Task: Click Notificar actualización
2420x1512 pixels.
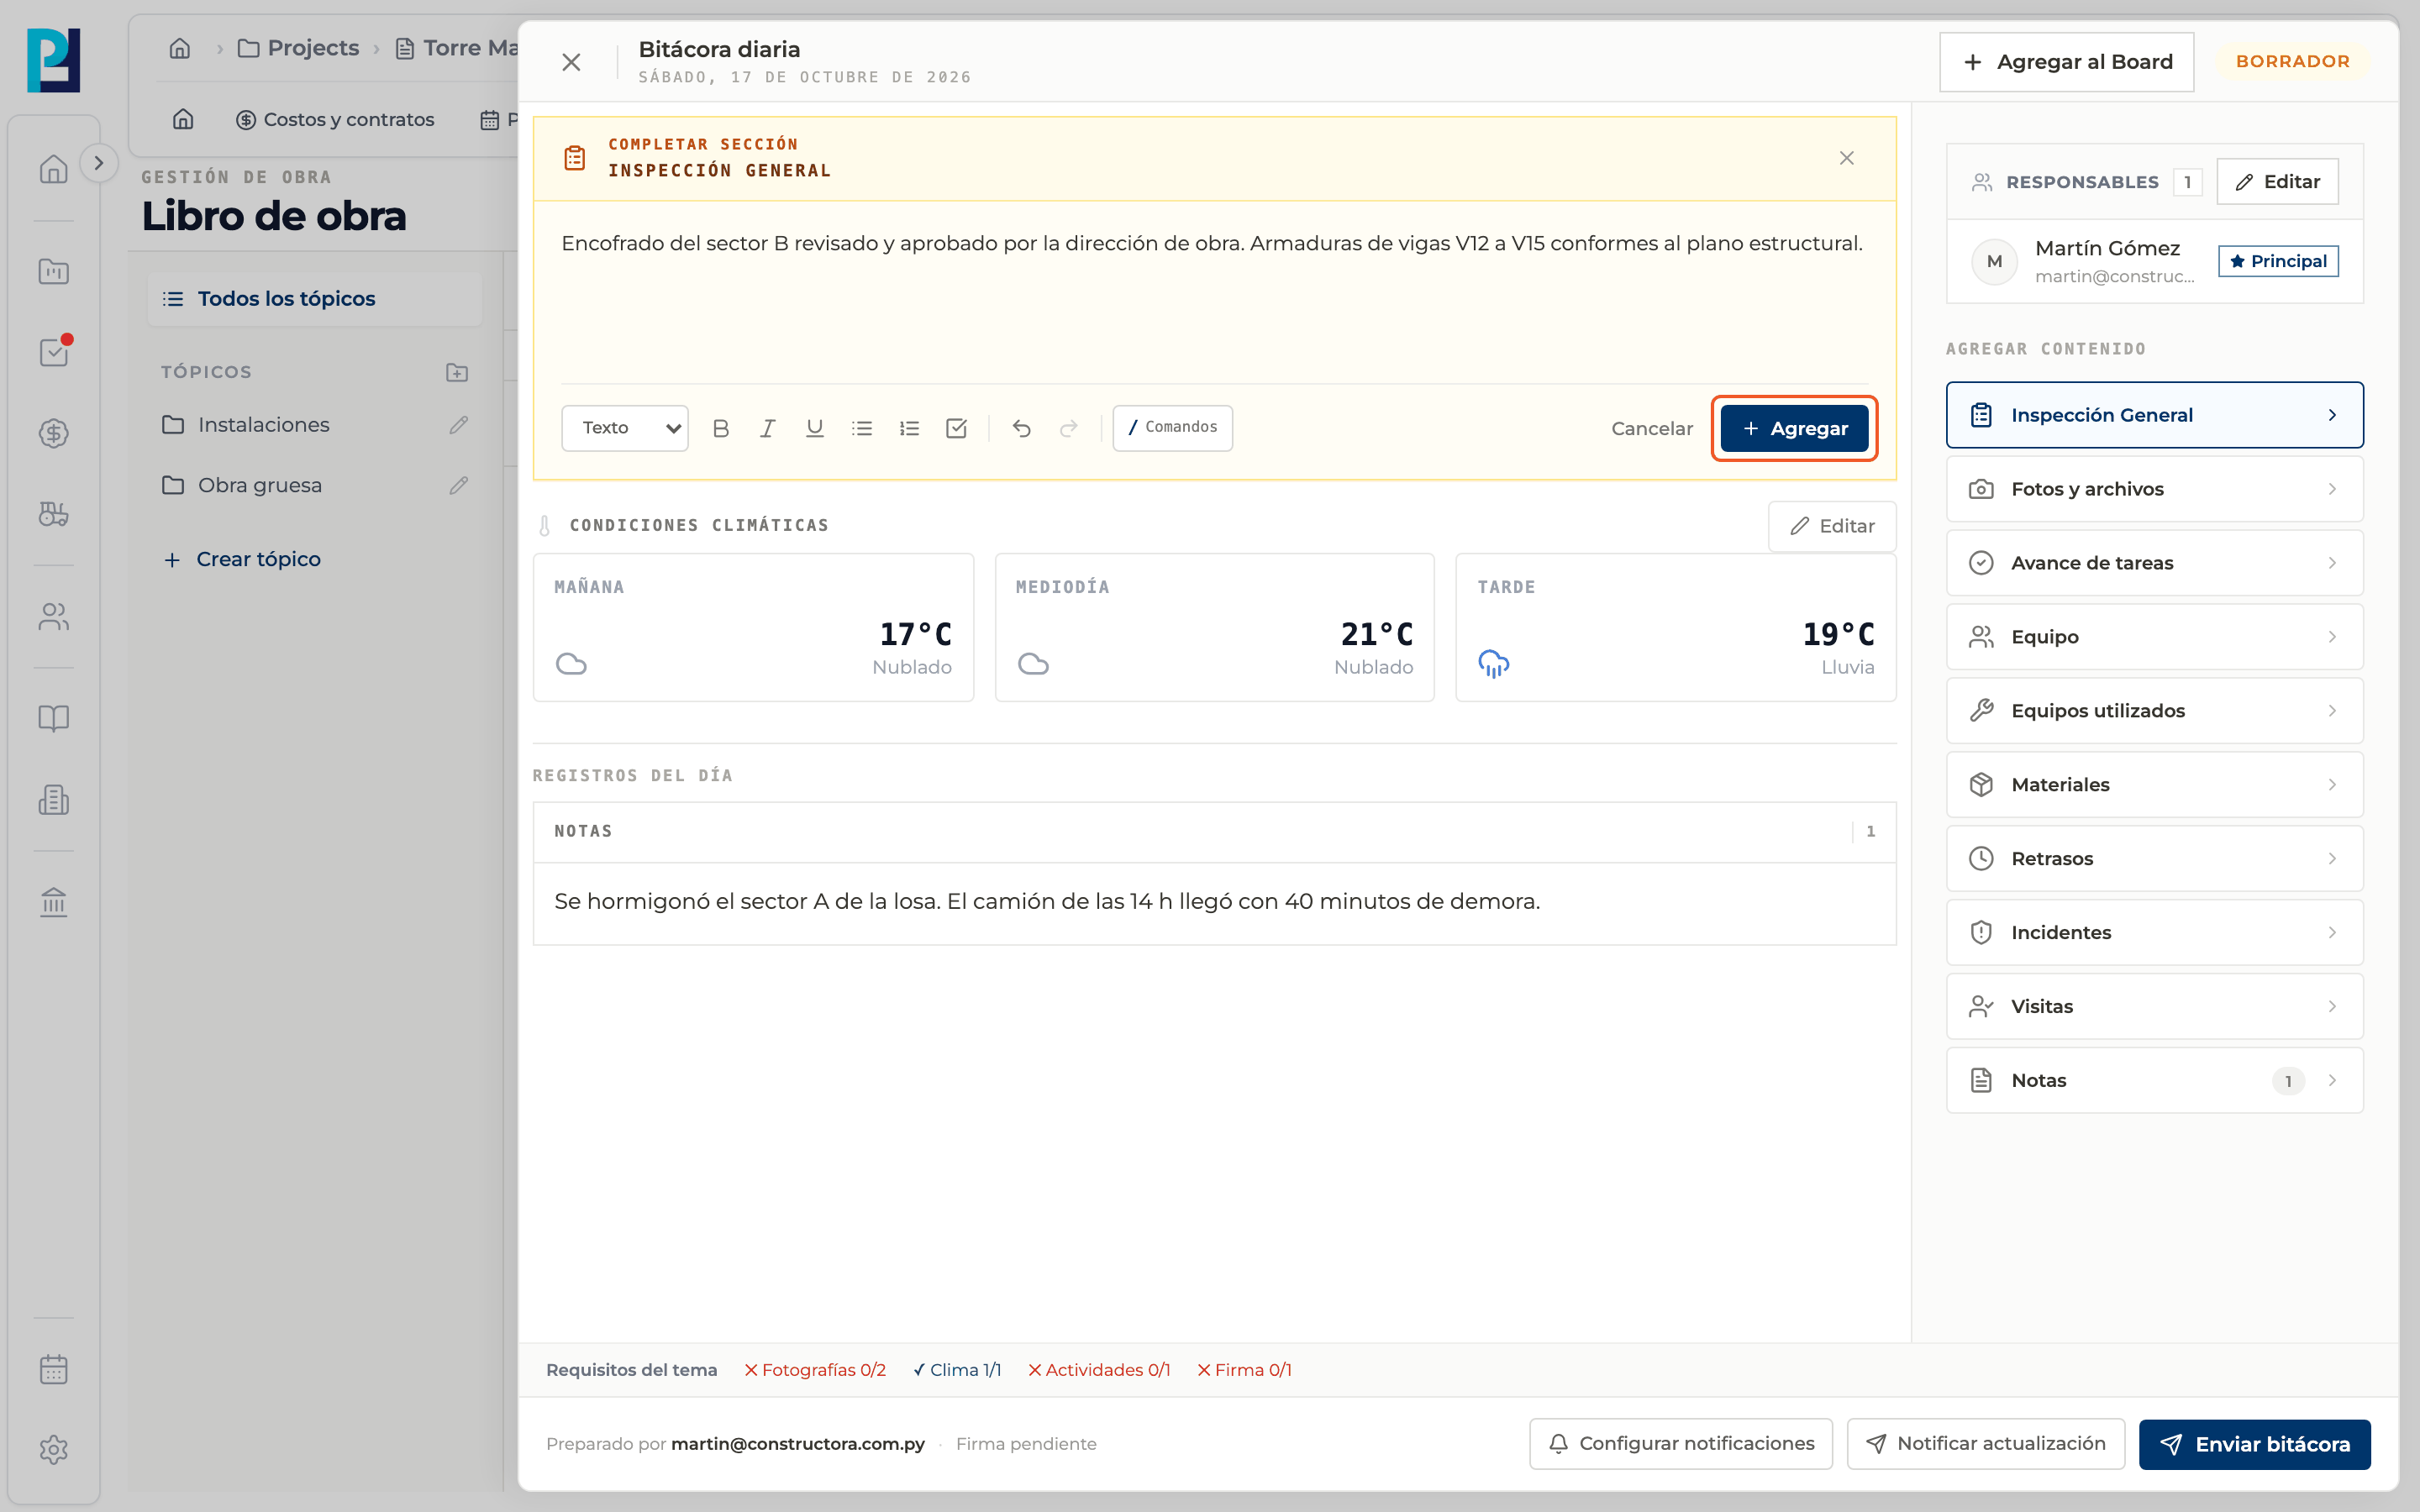Action: coord(1985,1444)
